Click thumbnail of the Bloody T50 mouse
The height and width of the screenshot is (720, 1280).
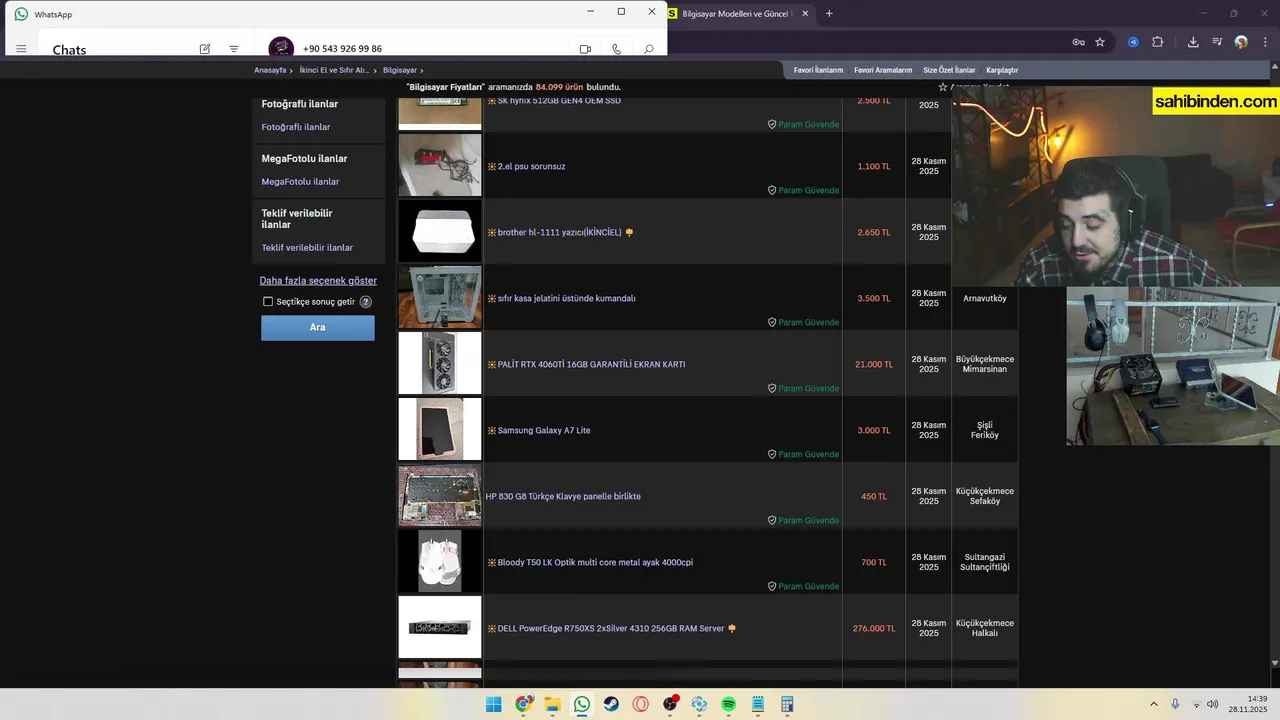pos(440,561)
